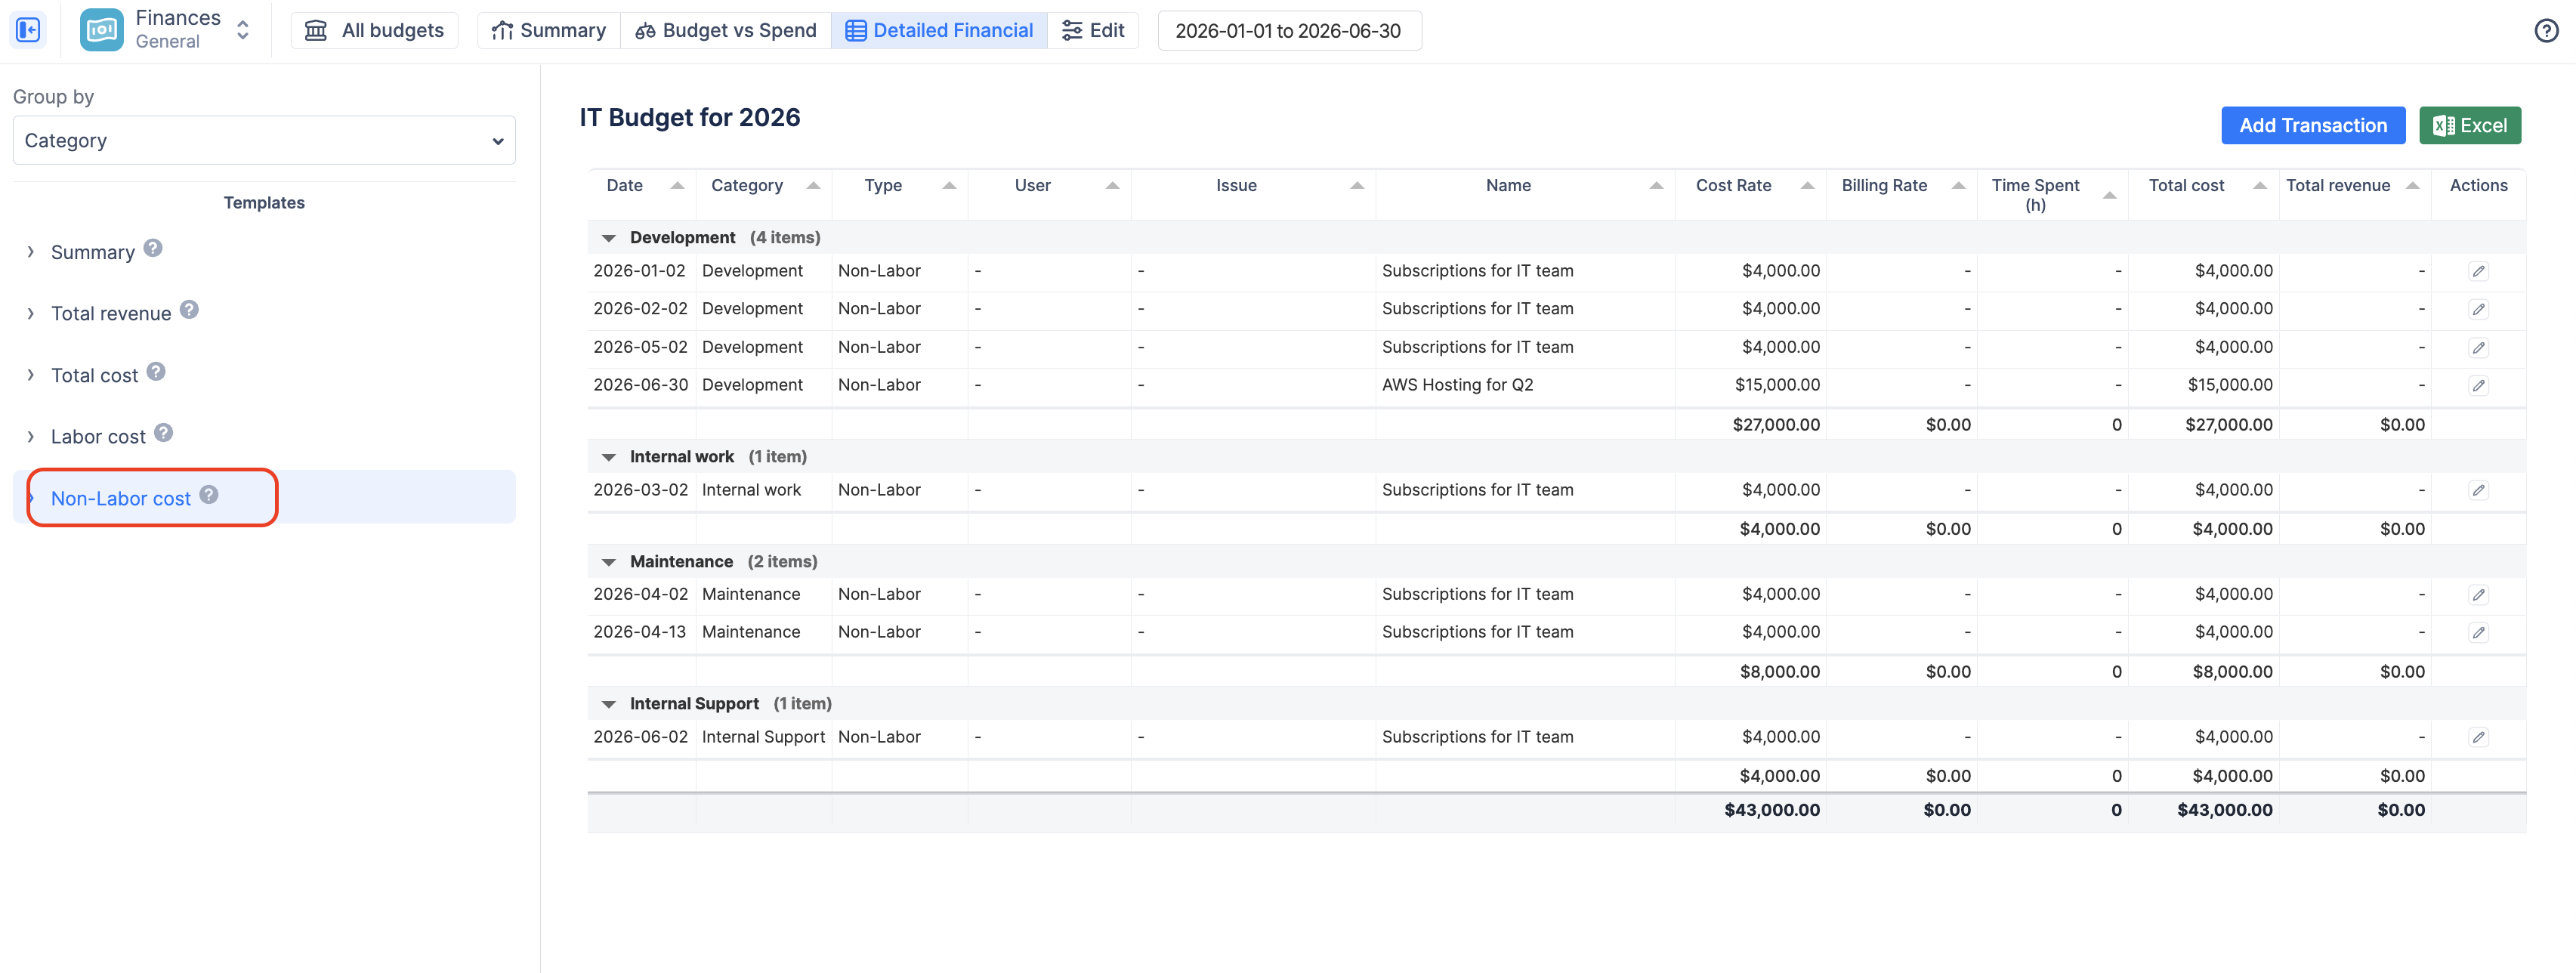Open the Budget vs Spend tab
The width and height of the screenshot is (2576, 973).
coord(726,30)
